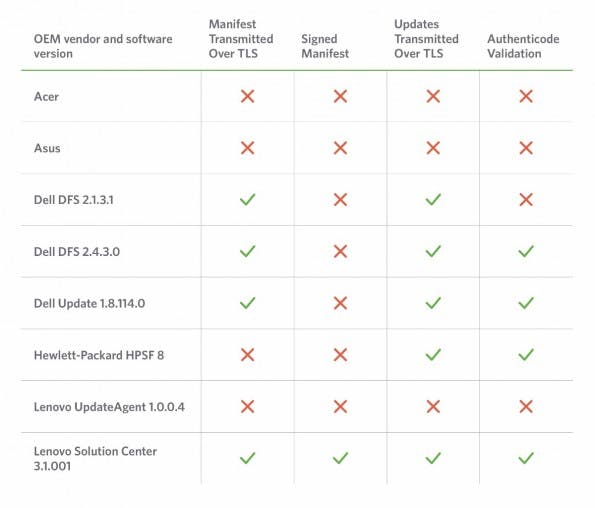Click the 'OEM vendor and software version' header
This screenshot has height=508, width=595.
(x=103, y=46)
